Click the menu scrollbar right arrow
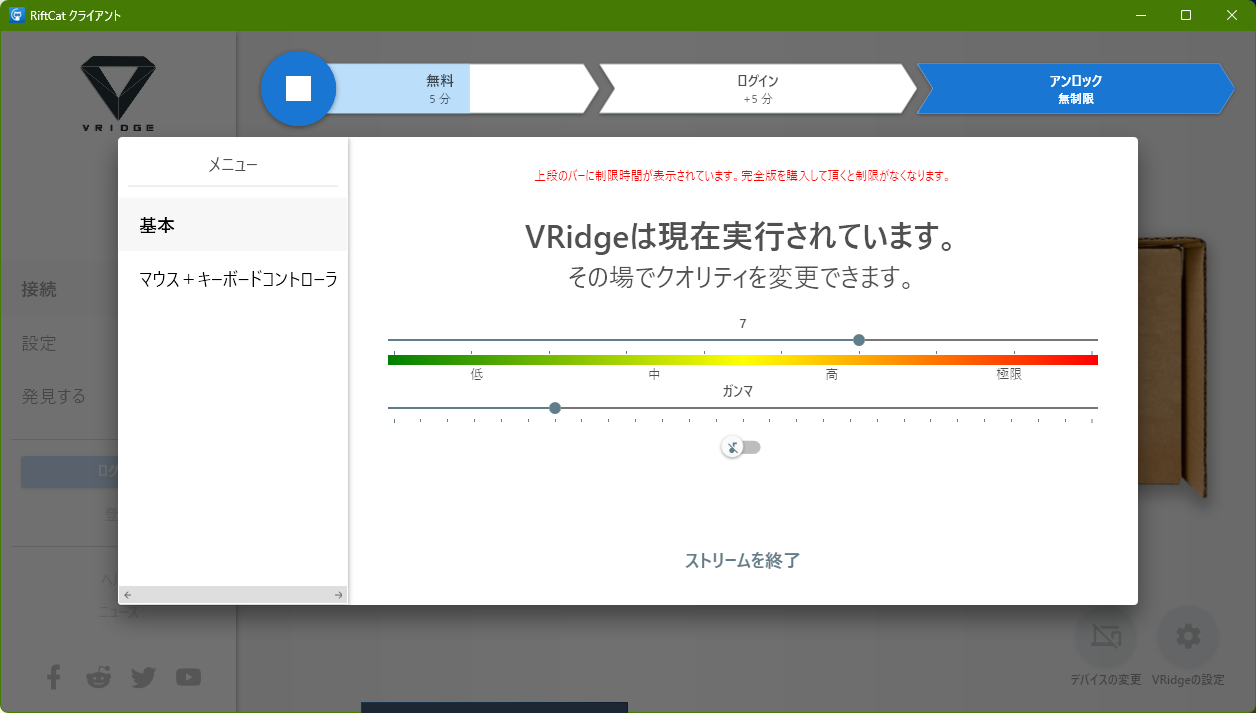 (x=339, y=595)
